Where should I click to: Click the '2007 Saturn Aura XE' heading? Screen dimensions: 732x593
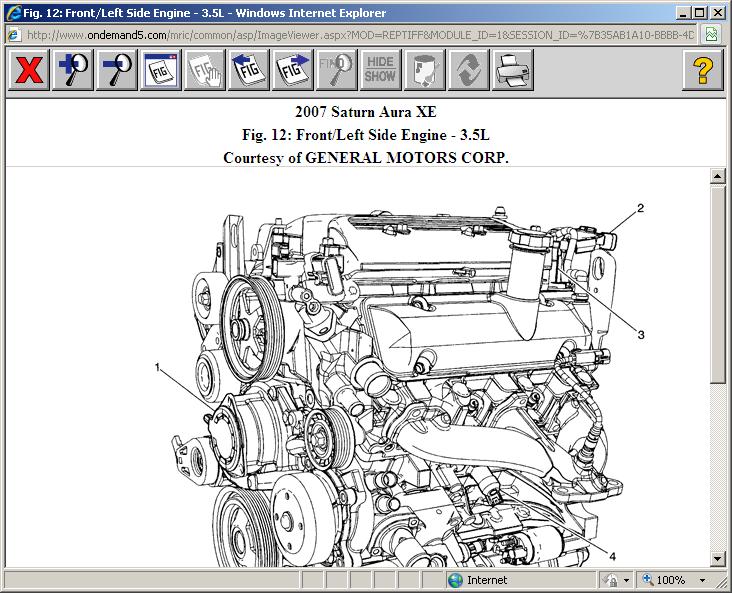pos(366,112)
